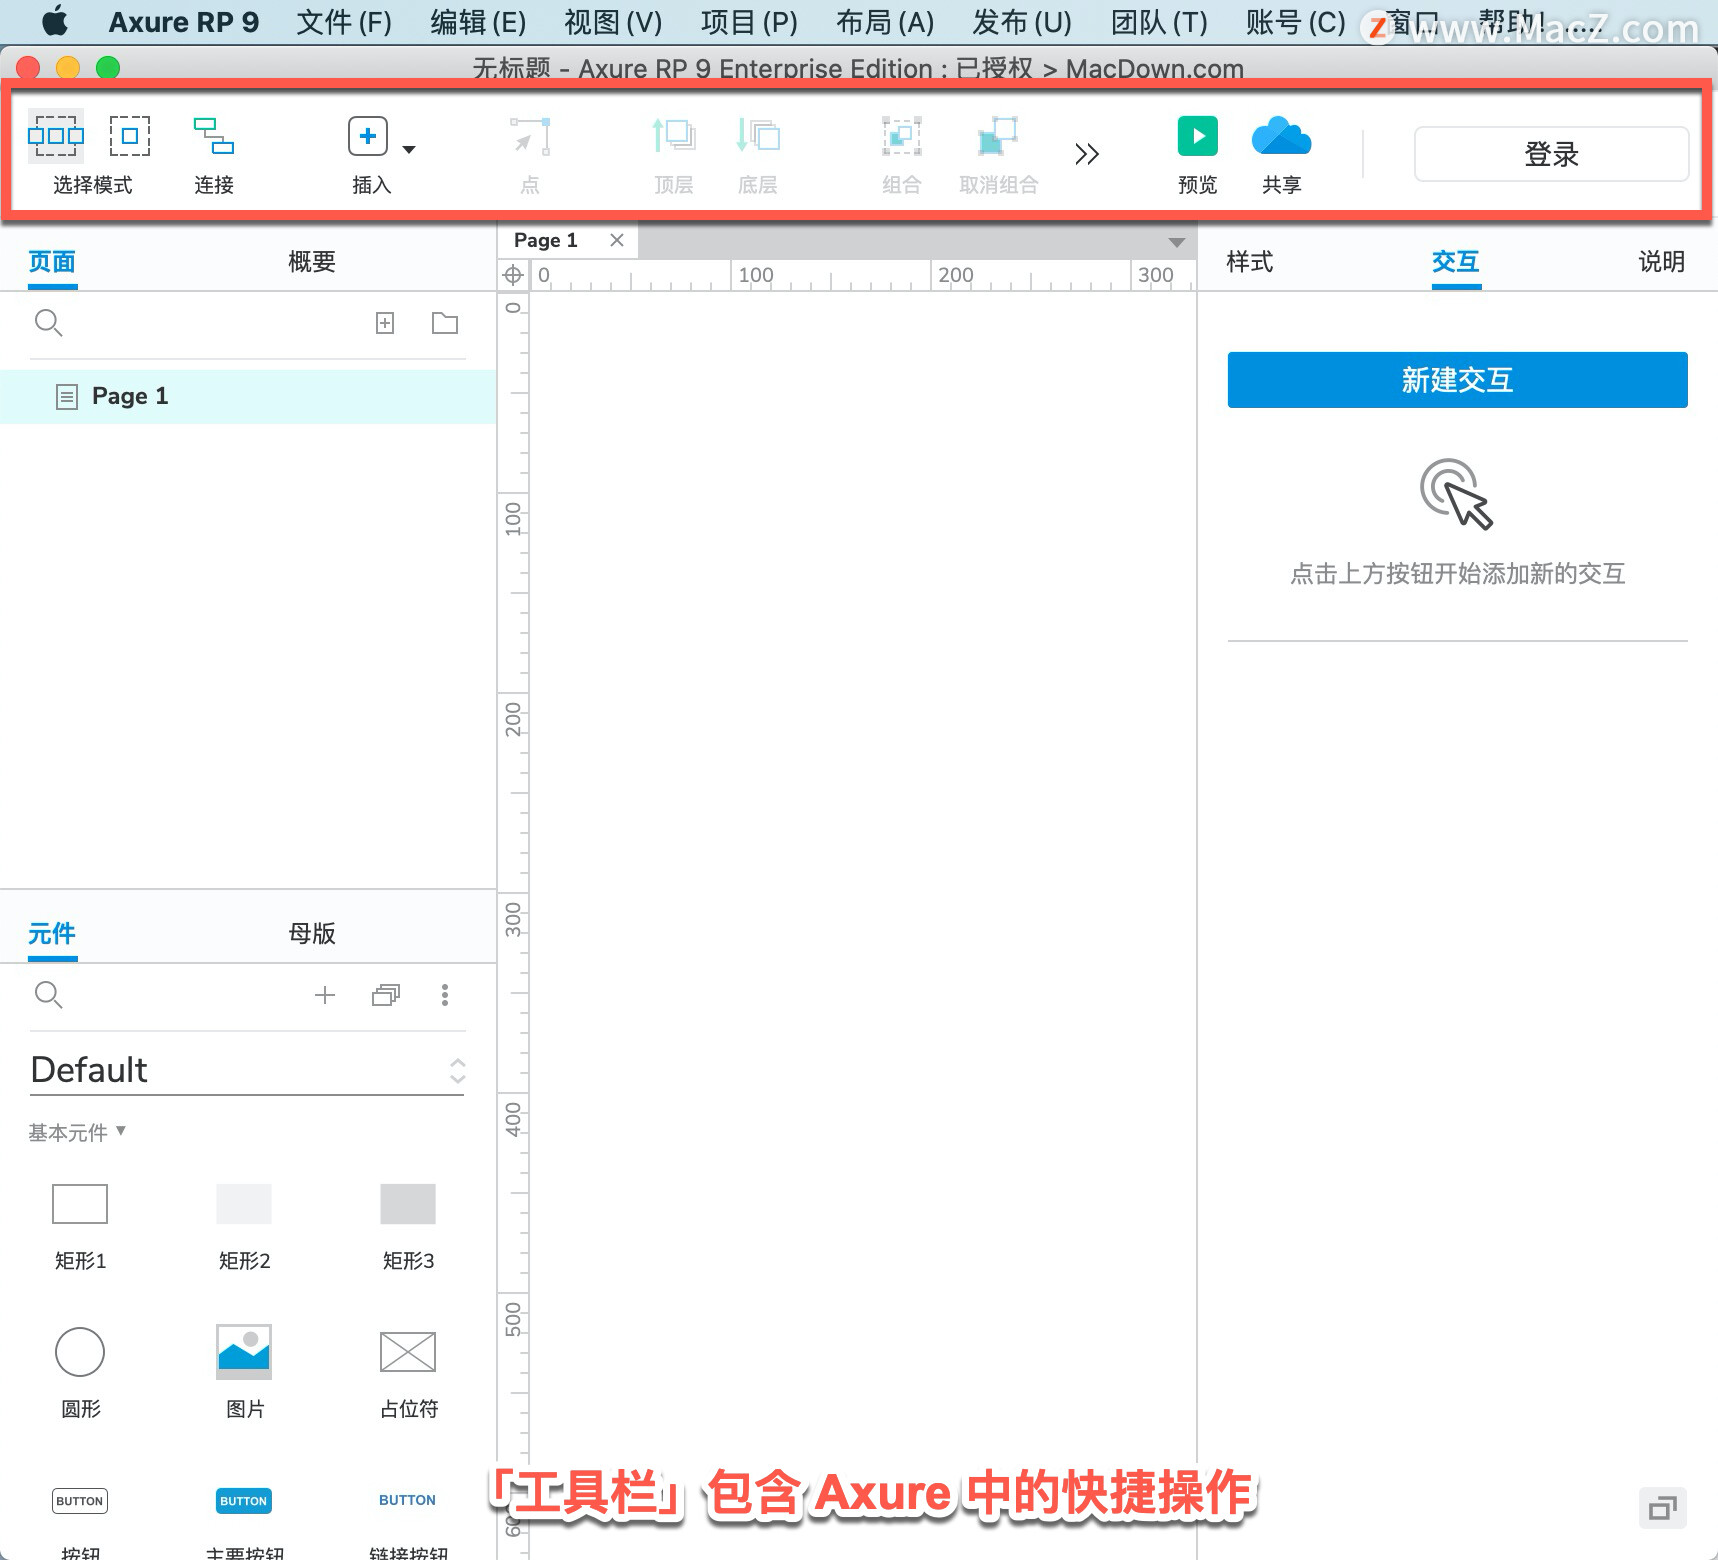1718x1560 pixels.
Task: Click the add folder icon
Action: click(x=445, y=323)
